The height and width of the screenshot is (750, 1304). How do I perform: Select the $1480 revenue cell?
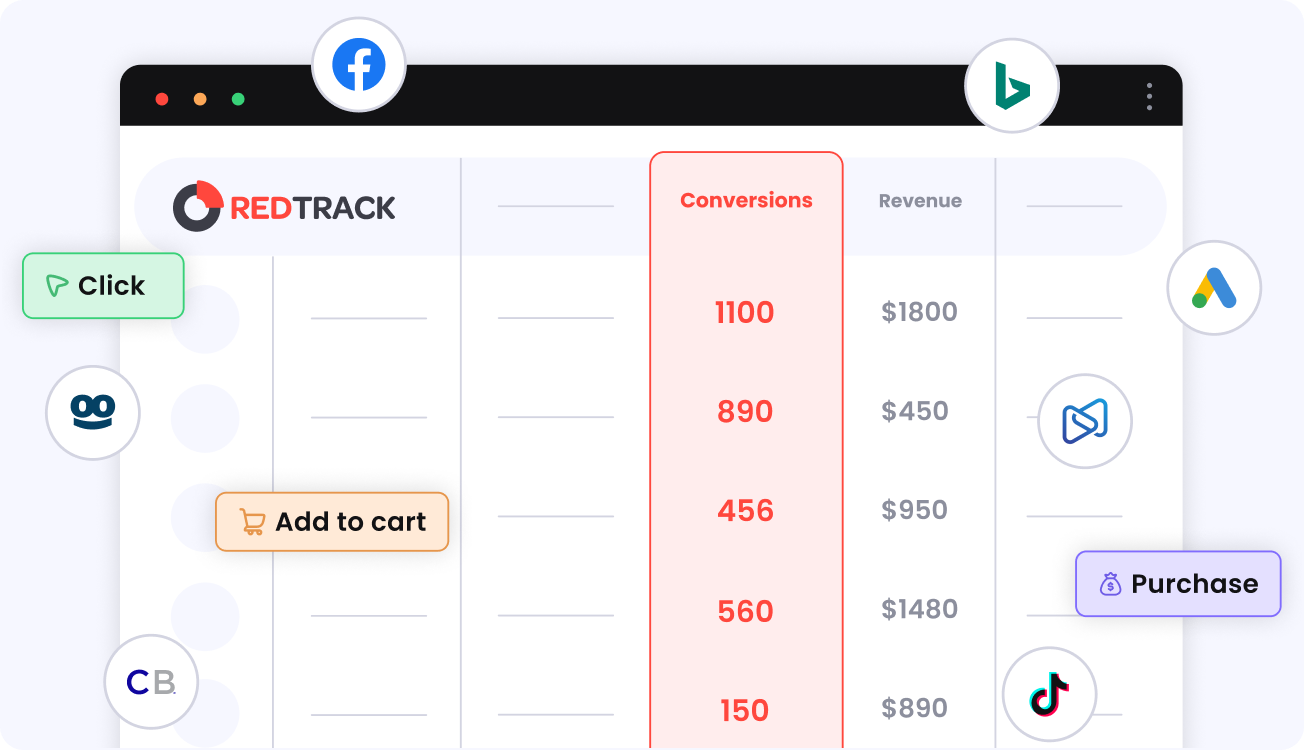click(x=919, y=609)
